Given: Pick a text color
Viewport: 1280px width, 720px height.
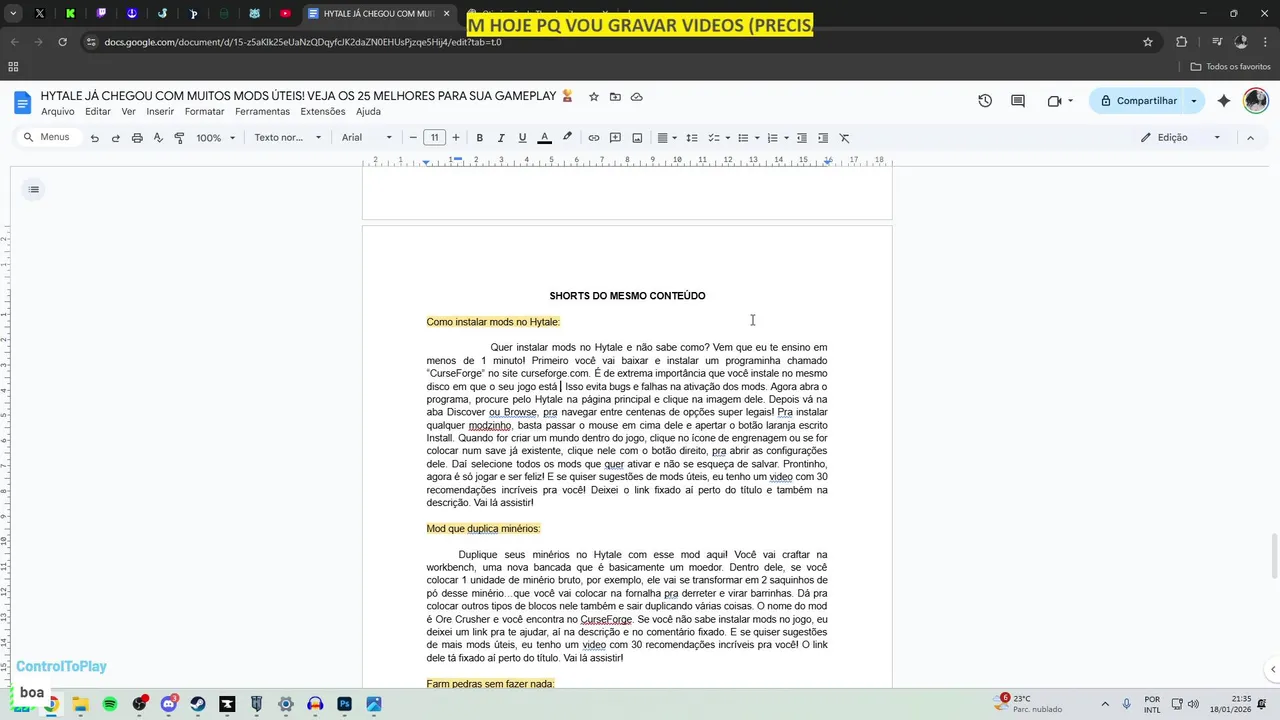Looking at the screenshot, I should [545, 138].
